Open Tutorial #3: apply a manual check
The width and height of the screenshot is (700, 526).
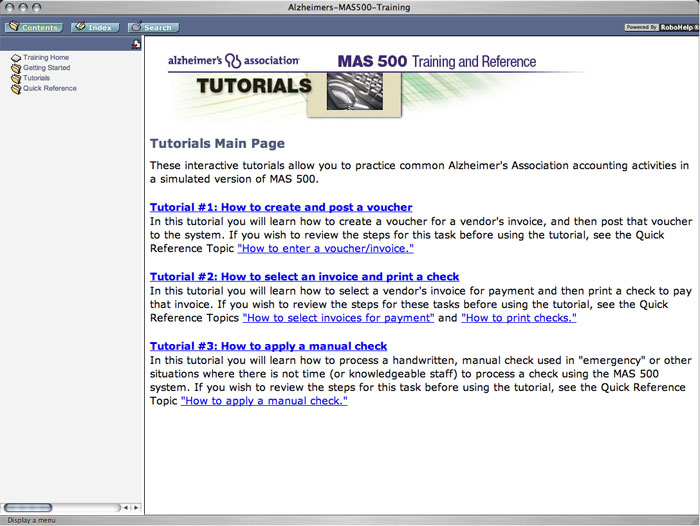pos(268,346)
